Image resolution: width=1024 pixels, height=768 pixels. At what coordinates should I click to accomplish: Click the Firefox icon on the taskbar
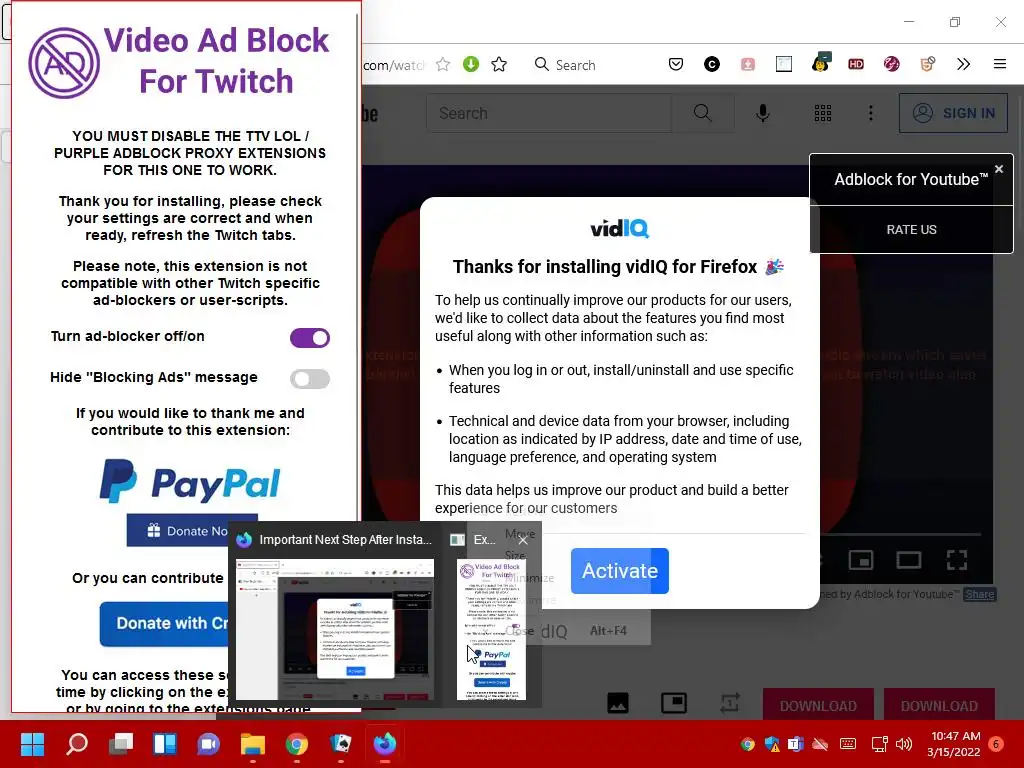385,744
